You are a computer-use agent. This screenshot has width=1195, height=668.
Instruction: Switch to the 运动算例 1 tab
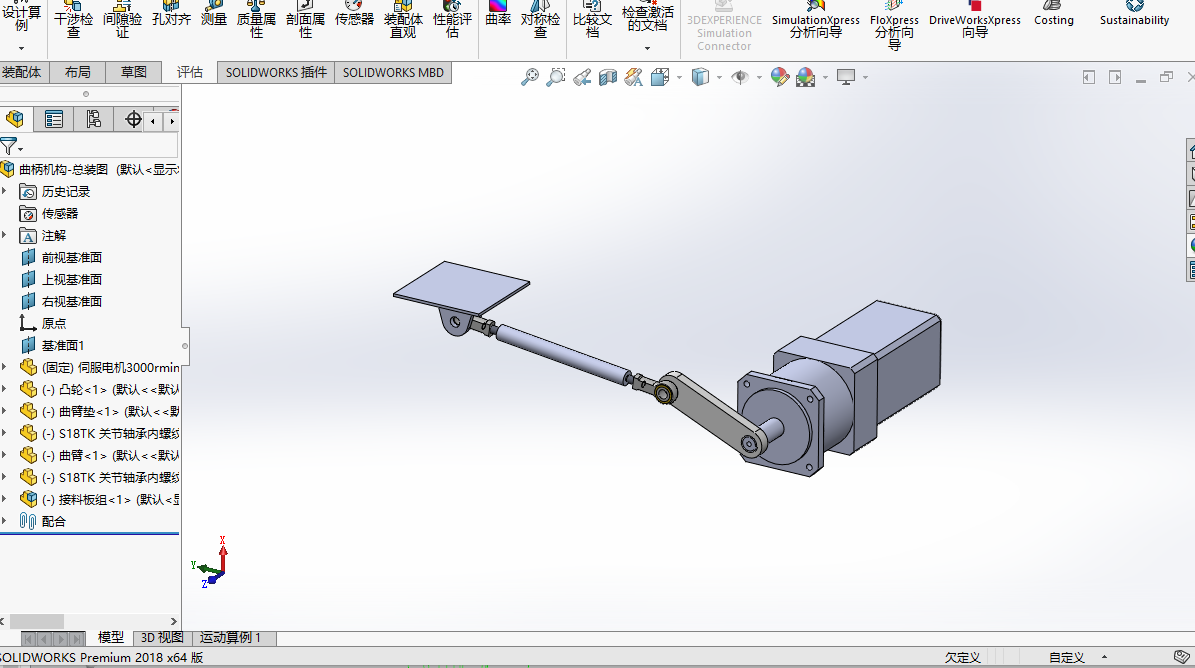[x=230, y=638]
